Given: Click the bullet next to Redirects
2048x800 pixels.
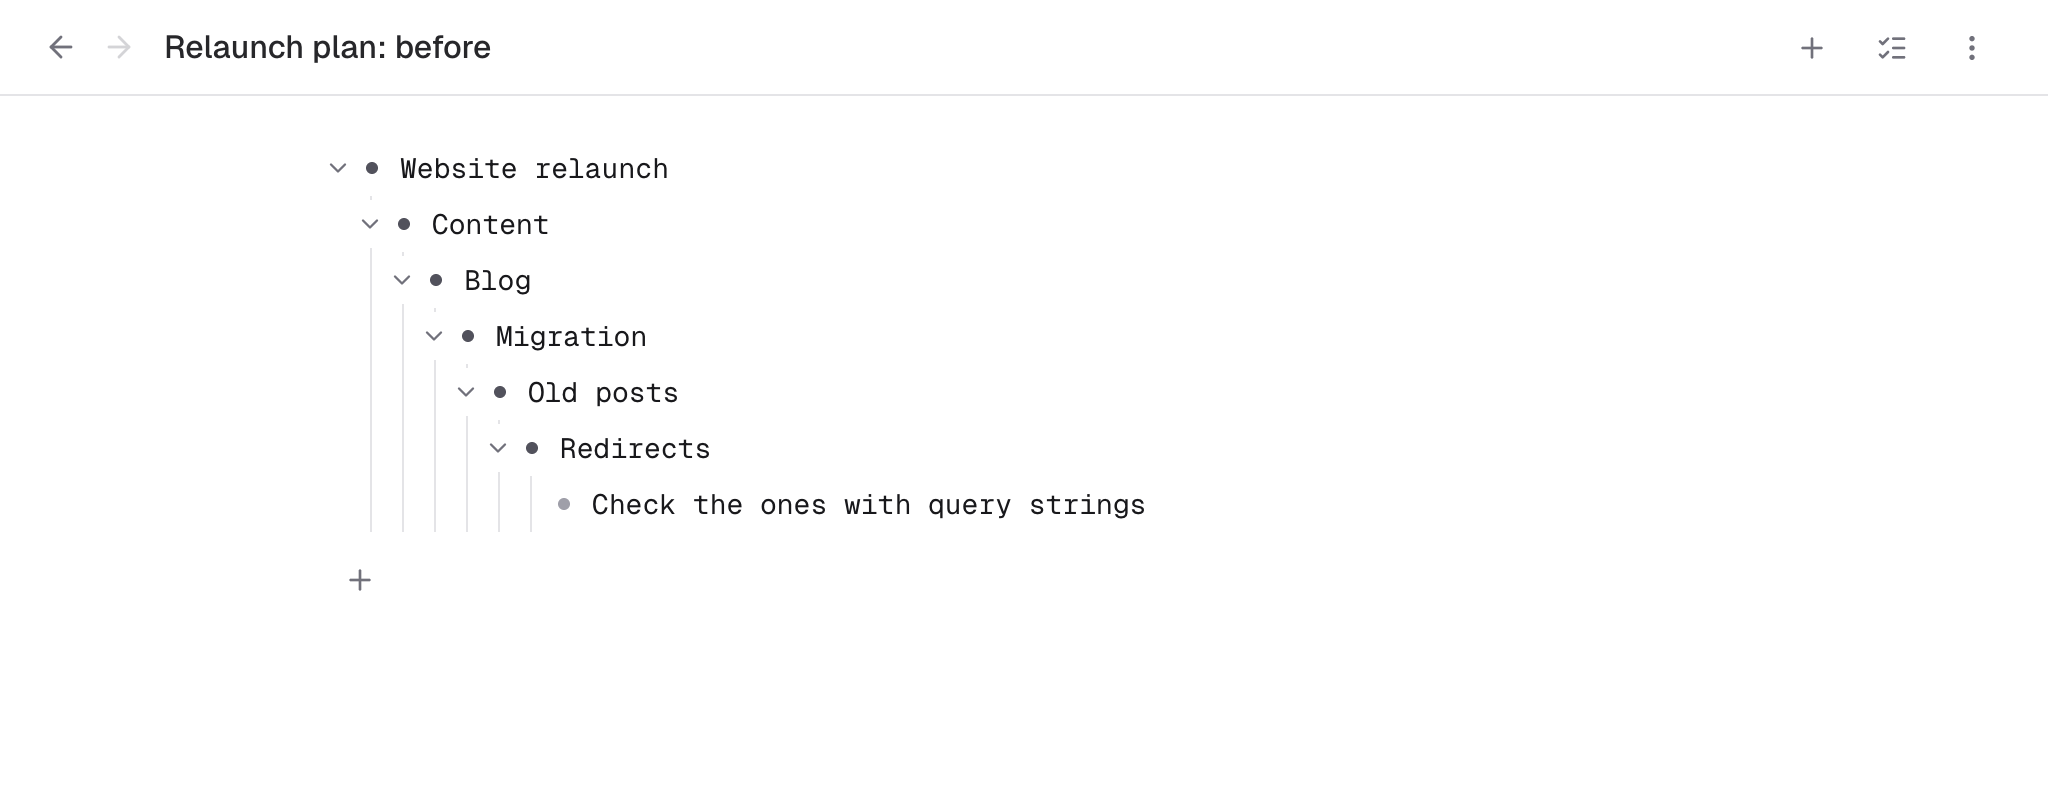Looking at the screenshot, I should (x=532, y=448).
